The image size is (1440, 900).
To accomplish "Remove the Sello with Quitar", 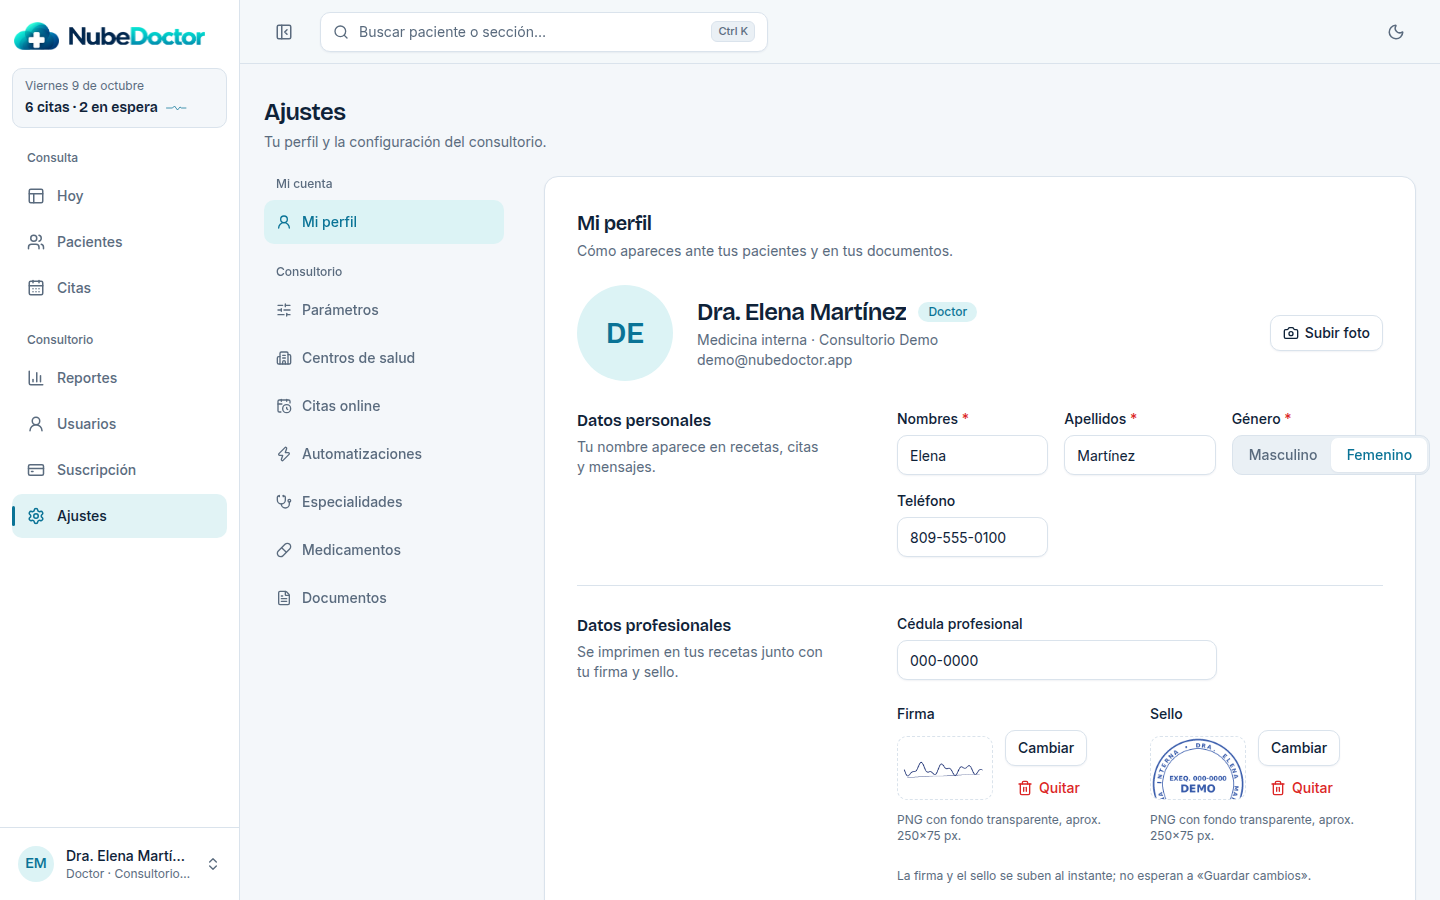I will coord(1301,788).
